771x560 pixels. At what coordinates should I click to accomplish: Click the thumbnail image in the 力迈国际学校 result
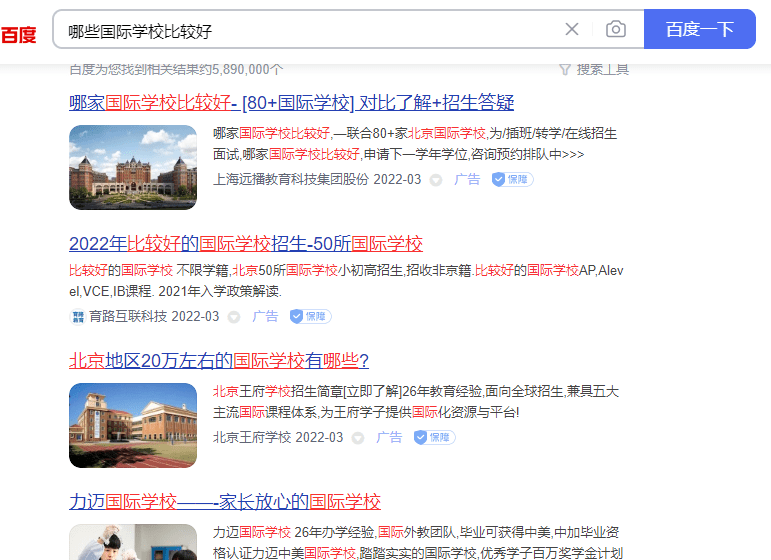[x=133, y=542]
